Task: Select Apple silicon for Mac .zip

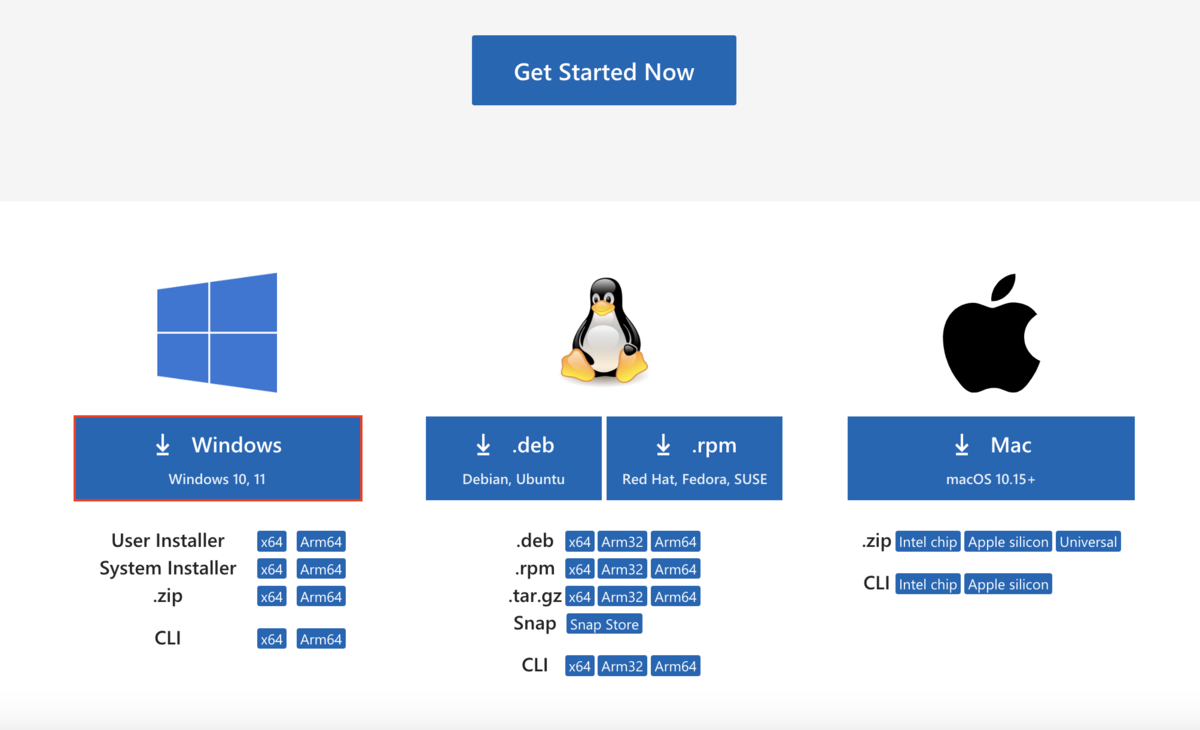Action: (1008, 542)
